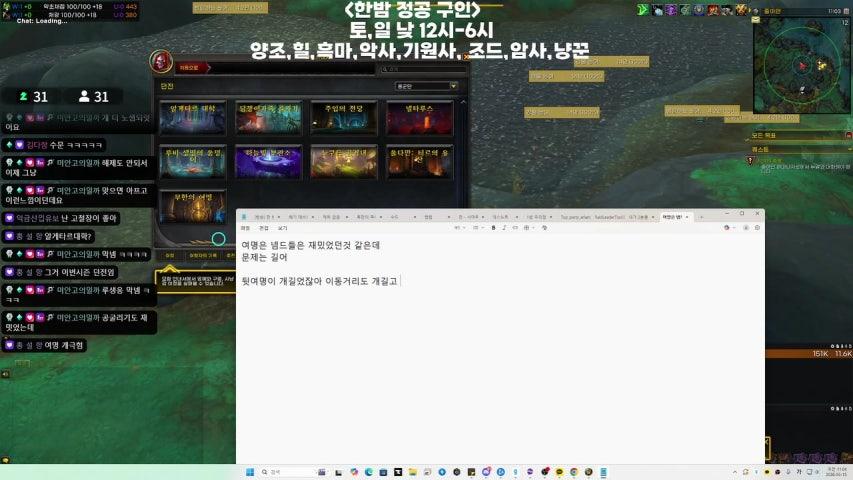Screen dimensions: 853x480
Task: Open the 주입의 전당 dungeon thumbnail
Action: (343, 118)
